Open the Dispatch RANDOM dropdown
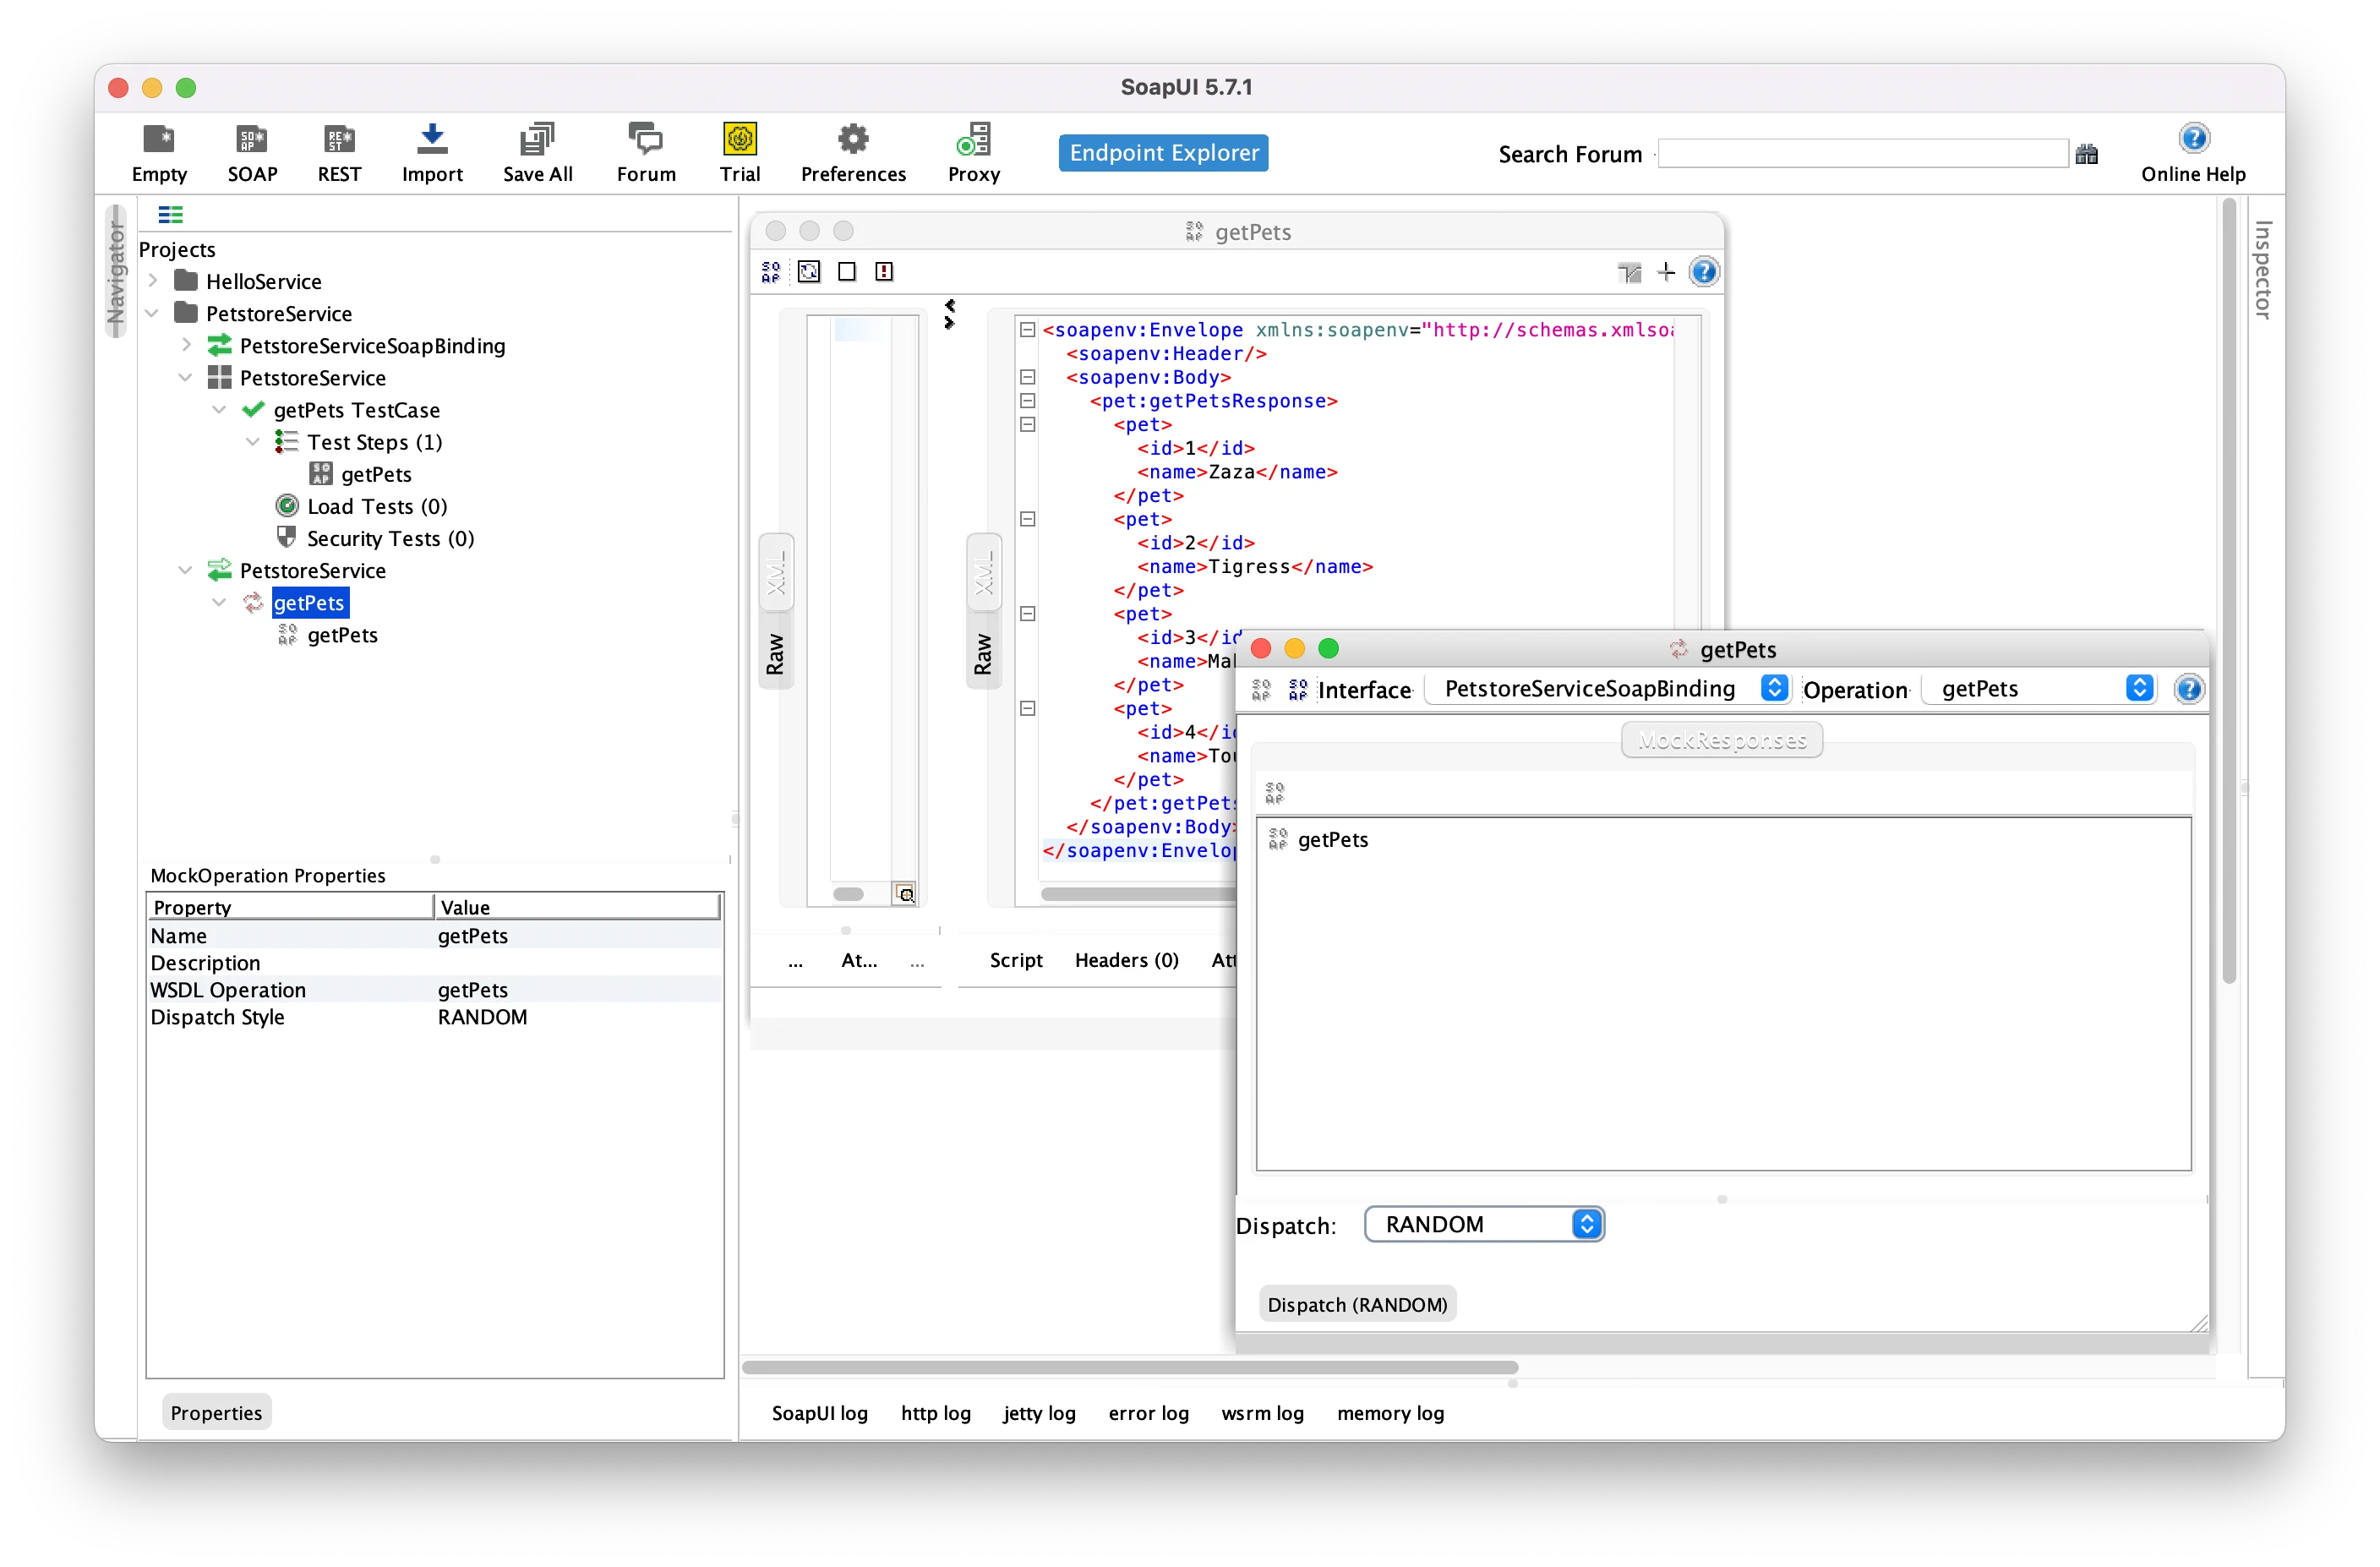The image size is (2380, 1567). [x=1484, y=1224]
